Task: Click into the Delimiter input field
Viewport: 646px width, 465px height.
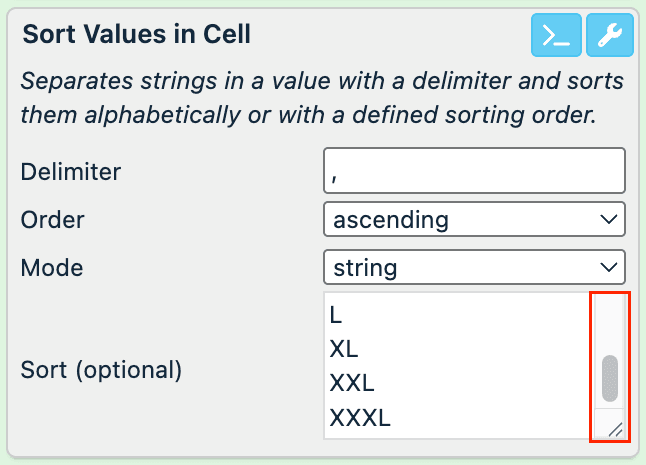Action: point(474,171)
